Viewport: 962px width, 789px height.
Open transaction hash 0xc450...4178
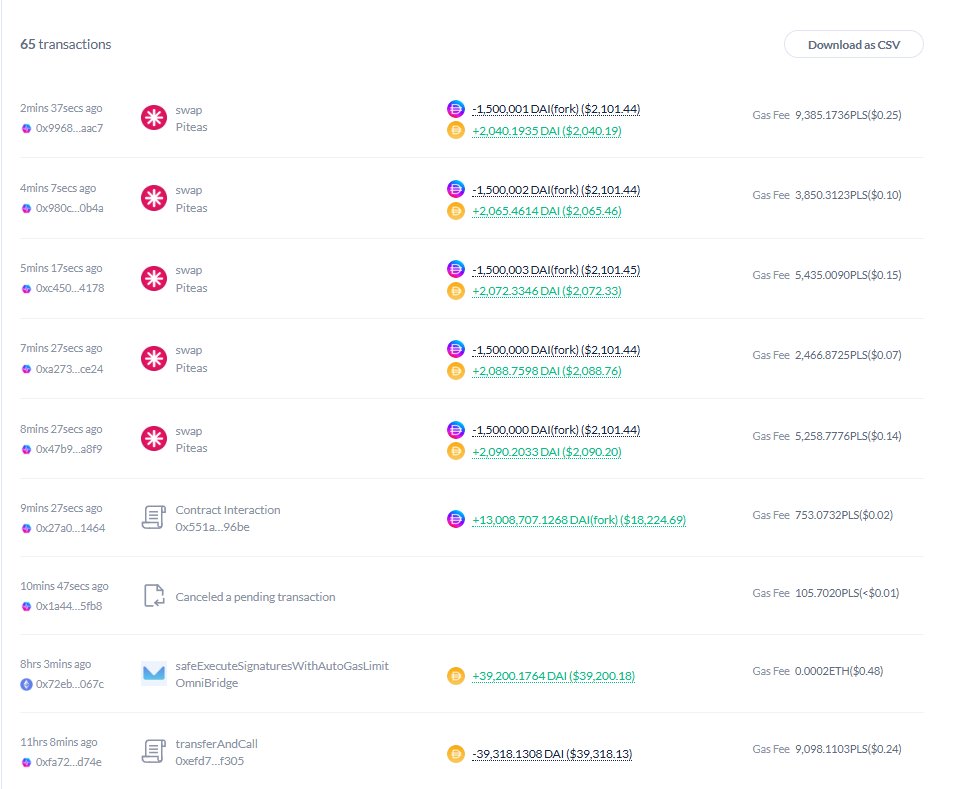pyautogui.click(x=70, y=288)
